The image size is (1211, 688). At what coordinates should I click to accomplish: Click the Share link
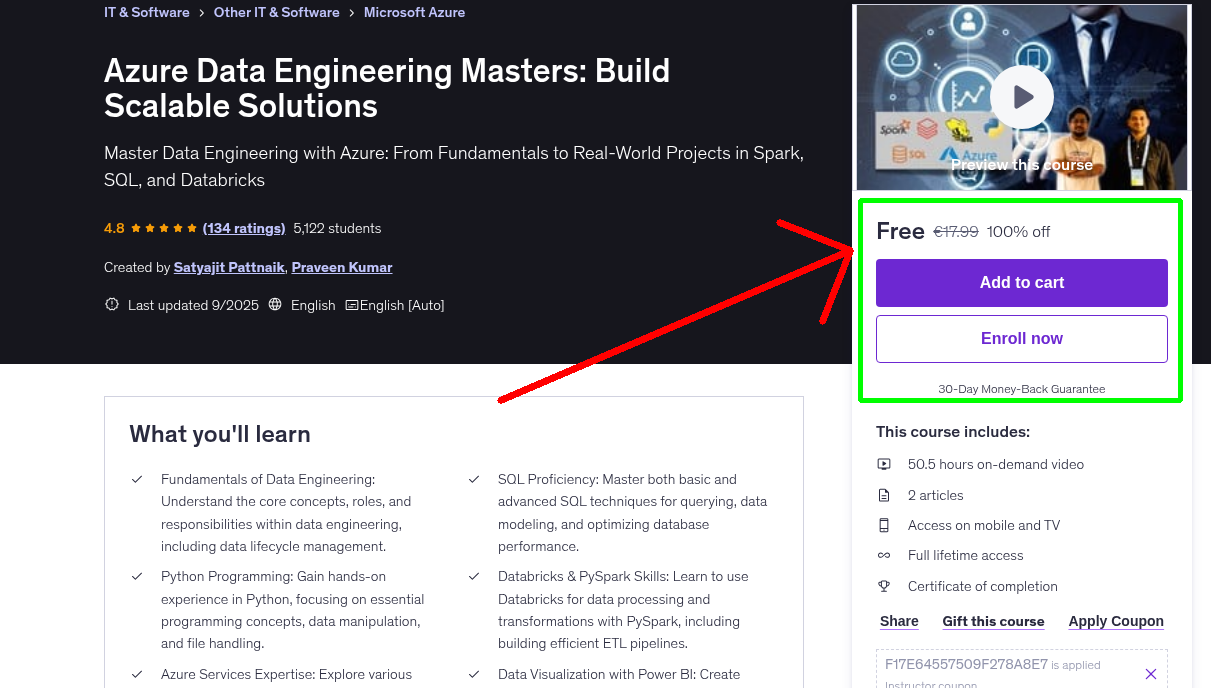pos(898,621)
